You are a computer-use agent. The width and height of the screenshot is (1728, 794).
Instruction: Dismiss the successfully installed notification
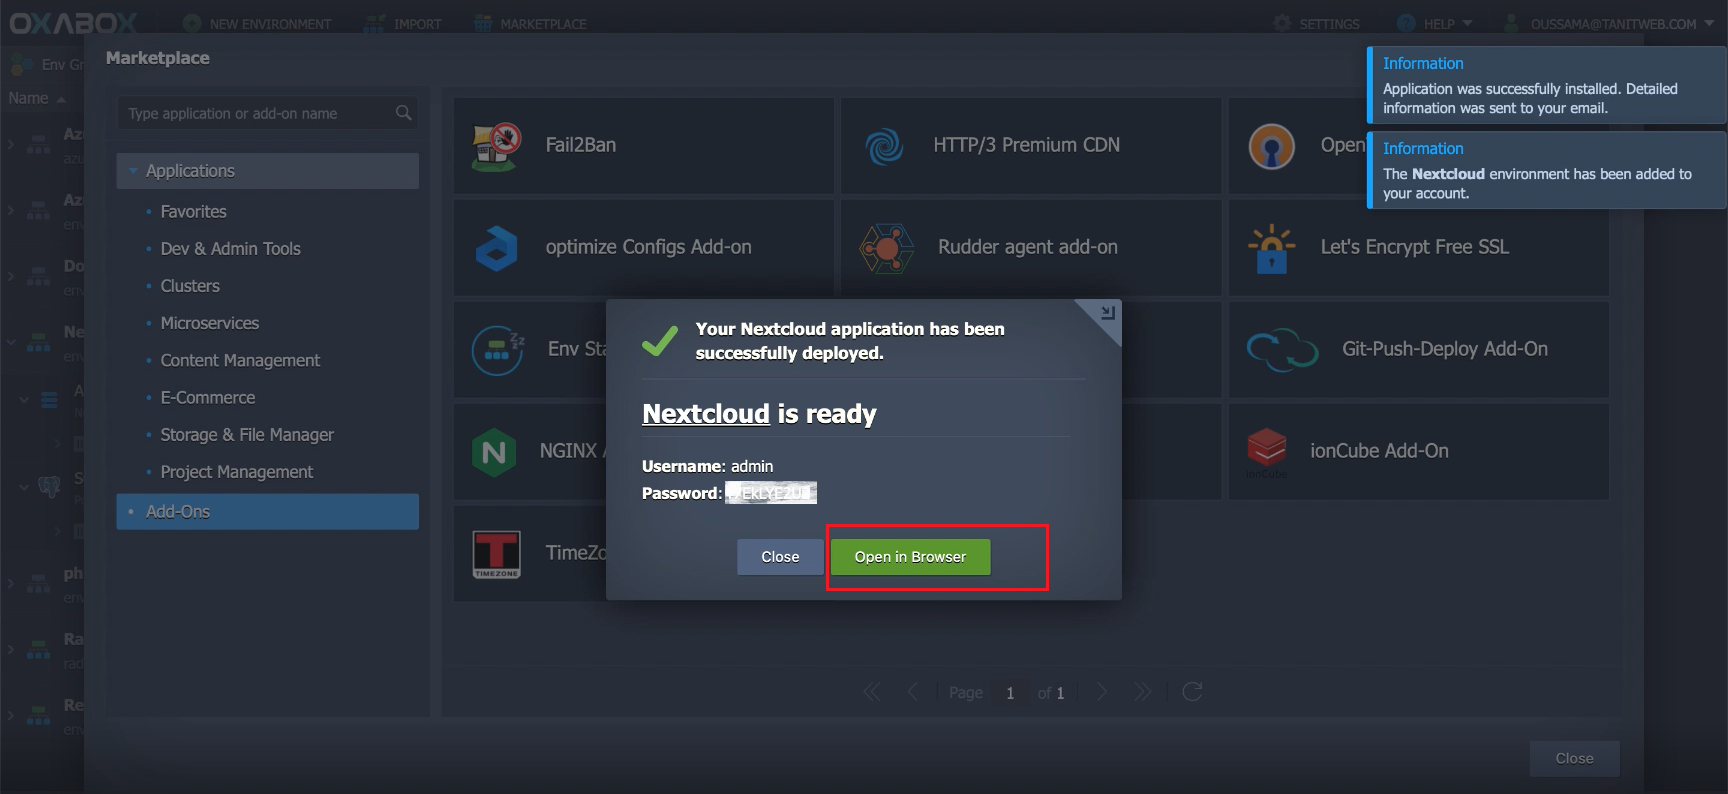pos(1547,85)
